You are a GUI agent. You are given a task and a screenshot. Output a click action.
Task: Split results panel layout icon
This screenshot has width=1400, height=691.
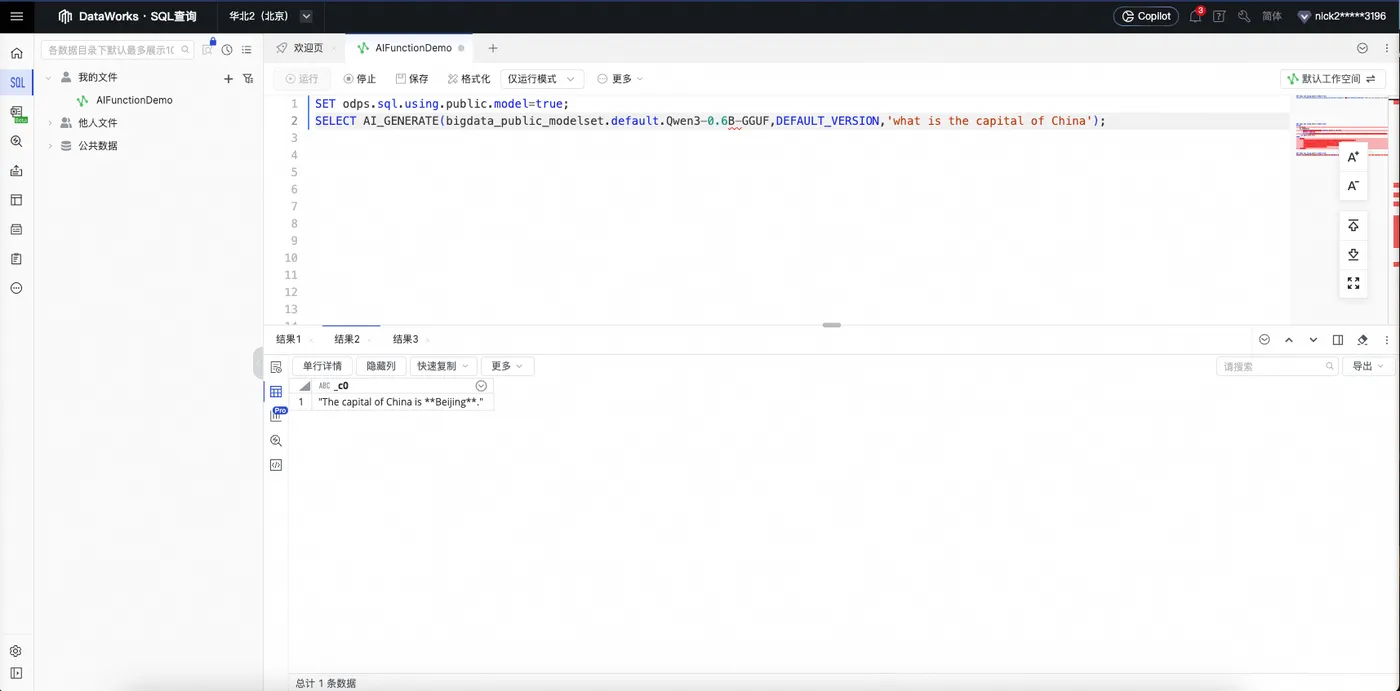pyautogui.click(x=1338, y=340)
